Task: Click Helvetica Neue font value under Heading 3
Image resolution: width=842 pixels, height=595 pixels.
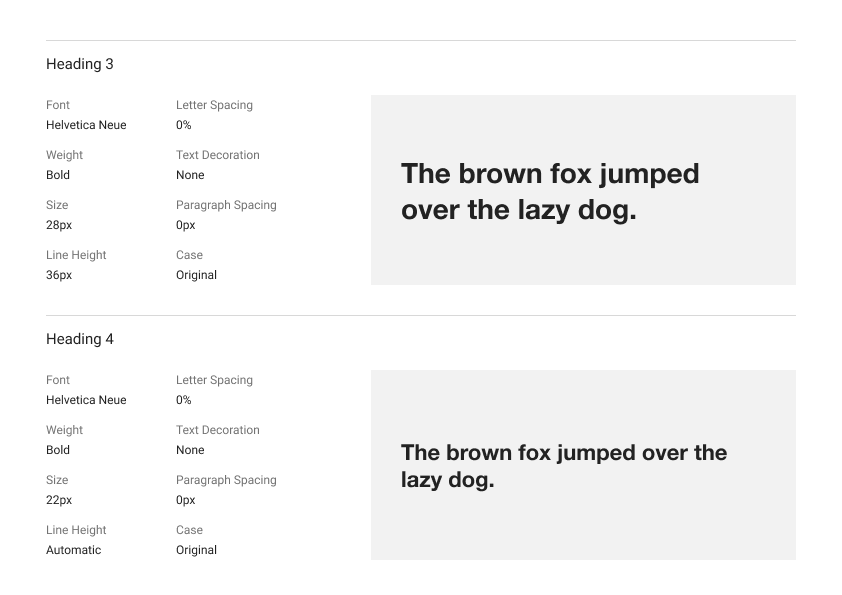Action: click(86, 125)
